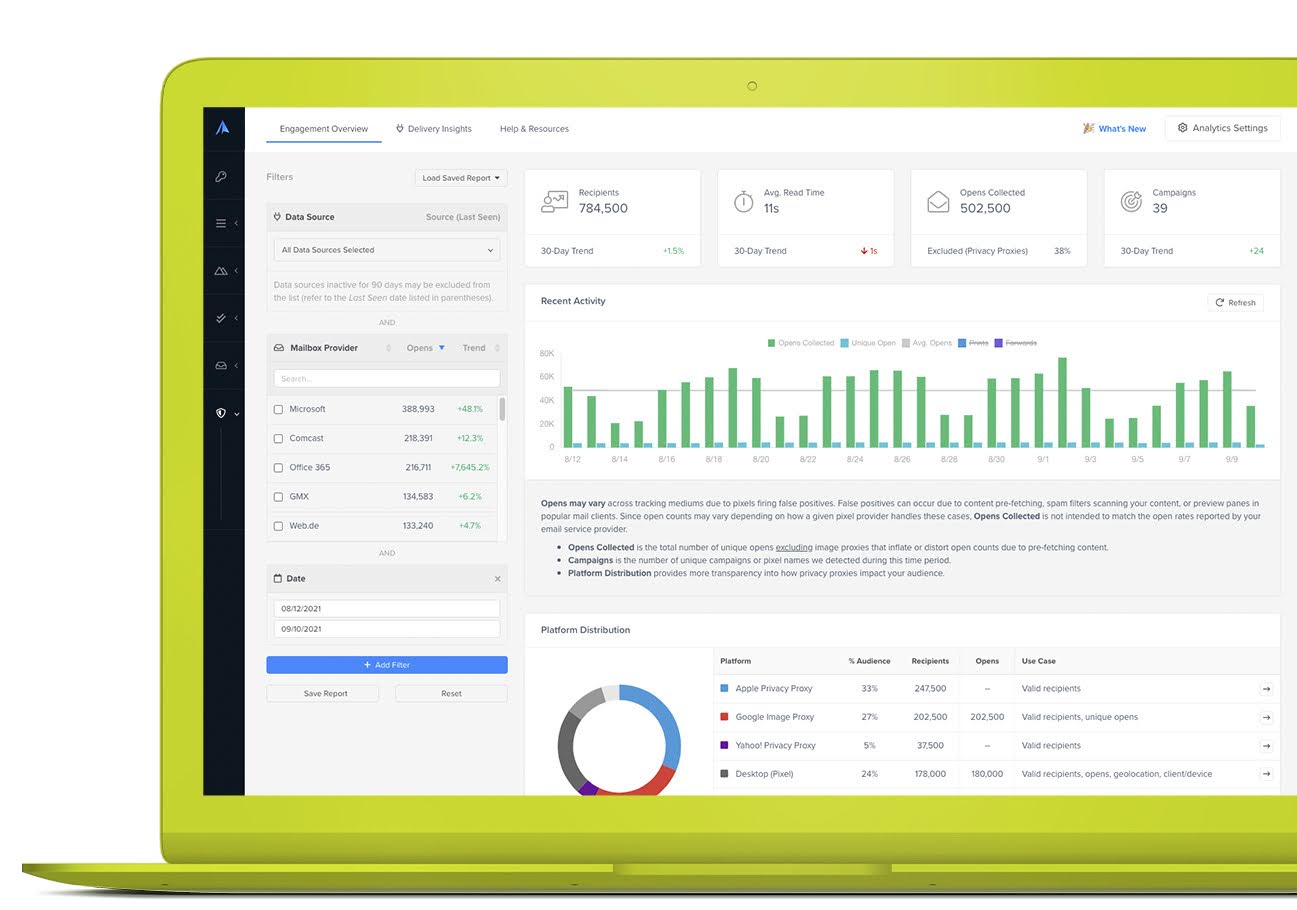1297x910 pixels.
Task: Click the stopwatch icon on Avg. Read Time
Action: (744, 201)
